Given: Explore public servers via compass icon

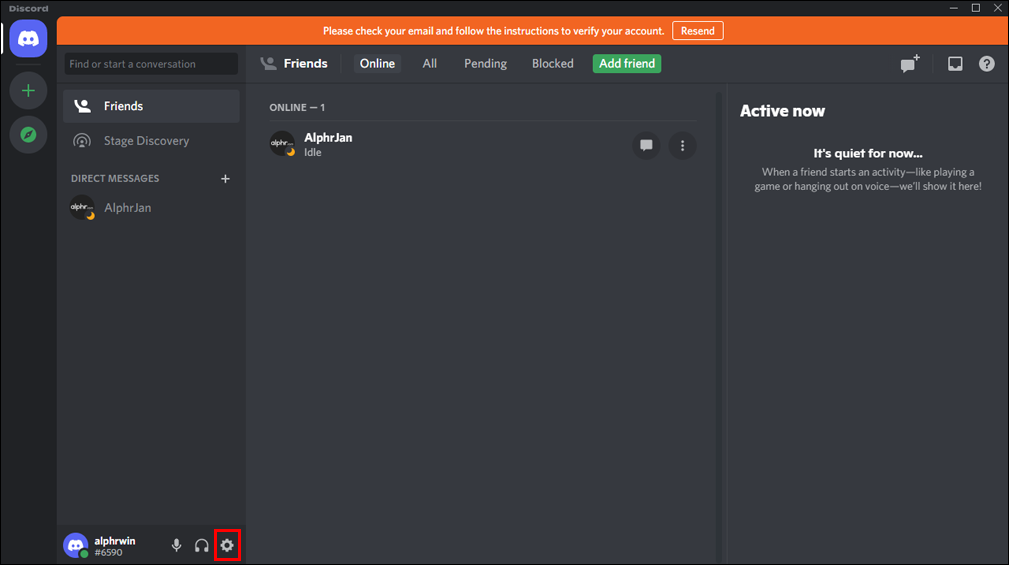Looking at the screenshot, I should coord(28,134).
